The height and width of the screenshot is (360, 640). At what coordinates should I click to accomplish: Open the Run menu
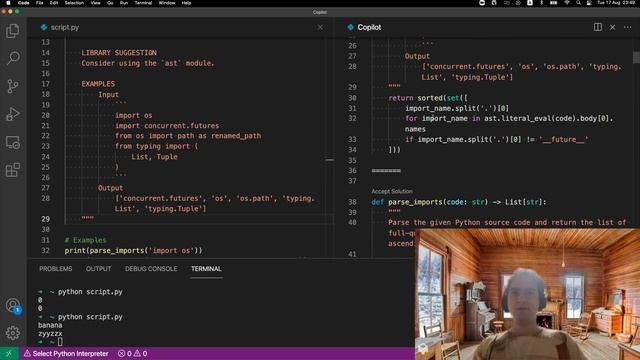pos(124,3)
